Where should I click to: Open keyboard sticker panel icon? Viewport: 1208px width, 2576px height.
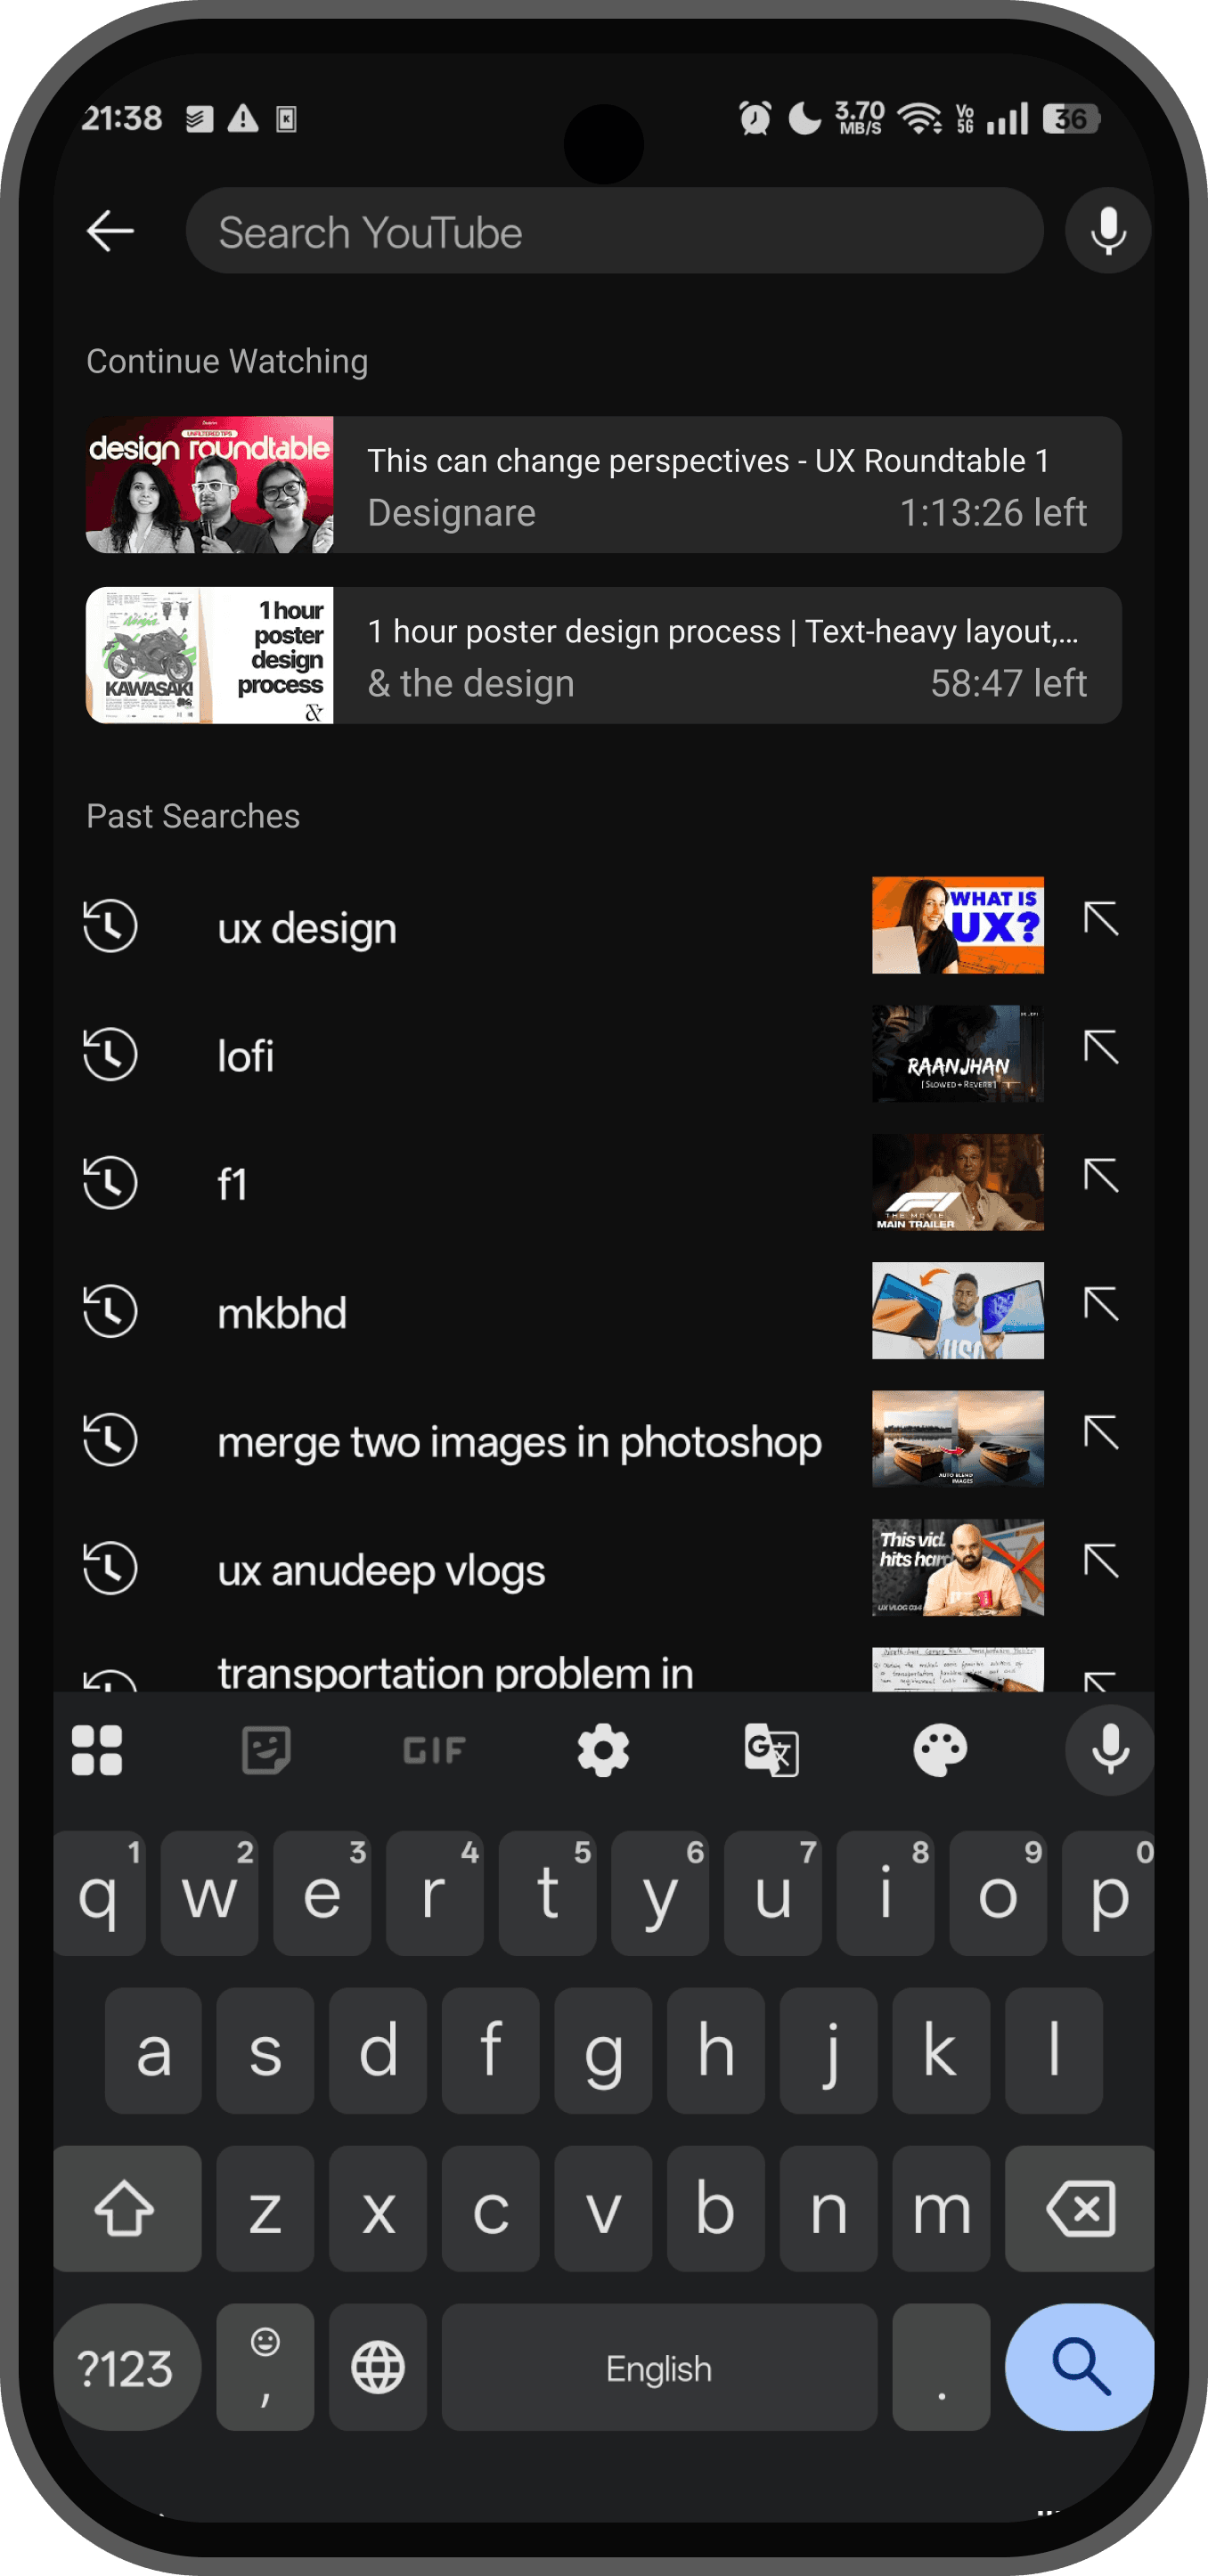266,1750
